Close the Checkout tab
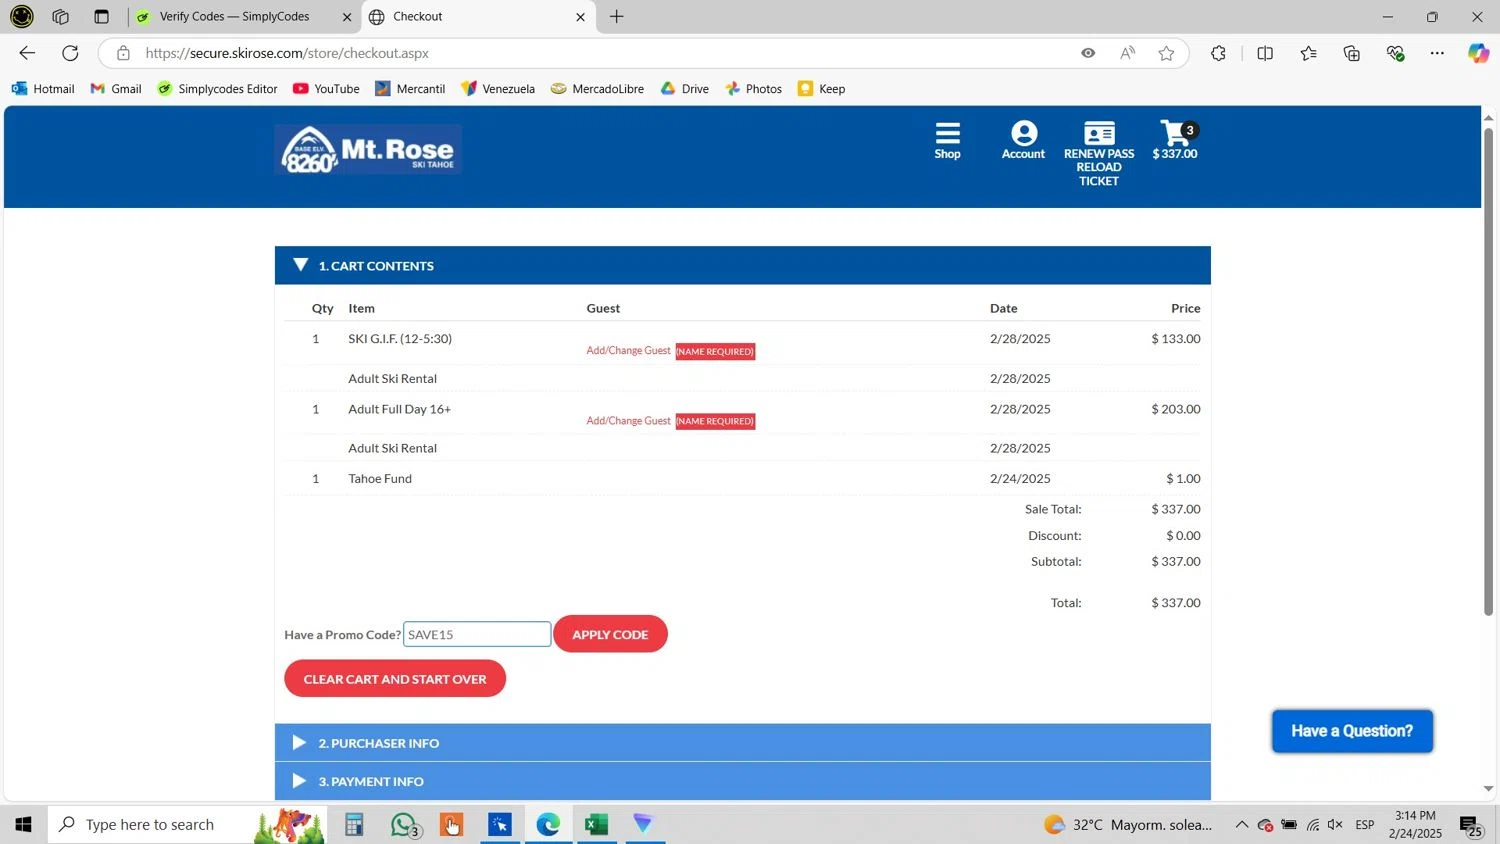Image resolution: width=1500 pixels, height=844 pixels. 580,16
